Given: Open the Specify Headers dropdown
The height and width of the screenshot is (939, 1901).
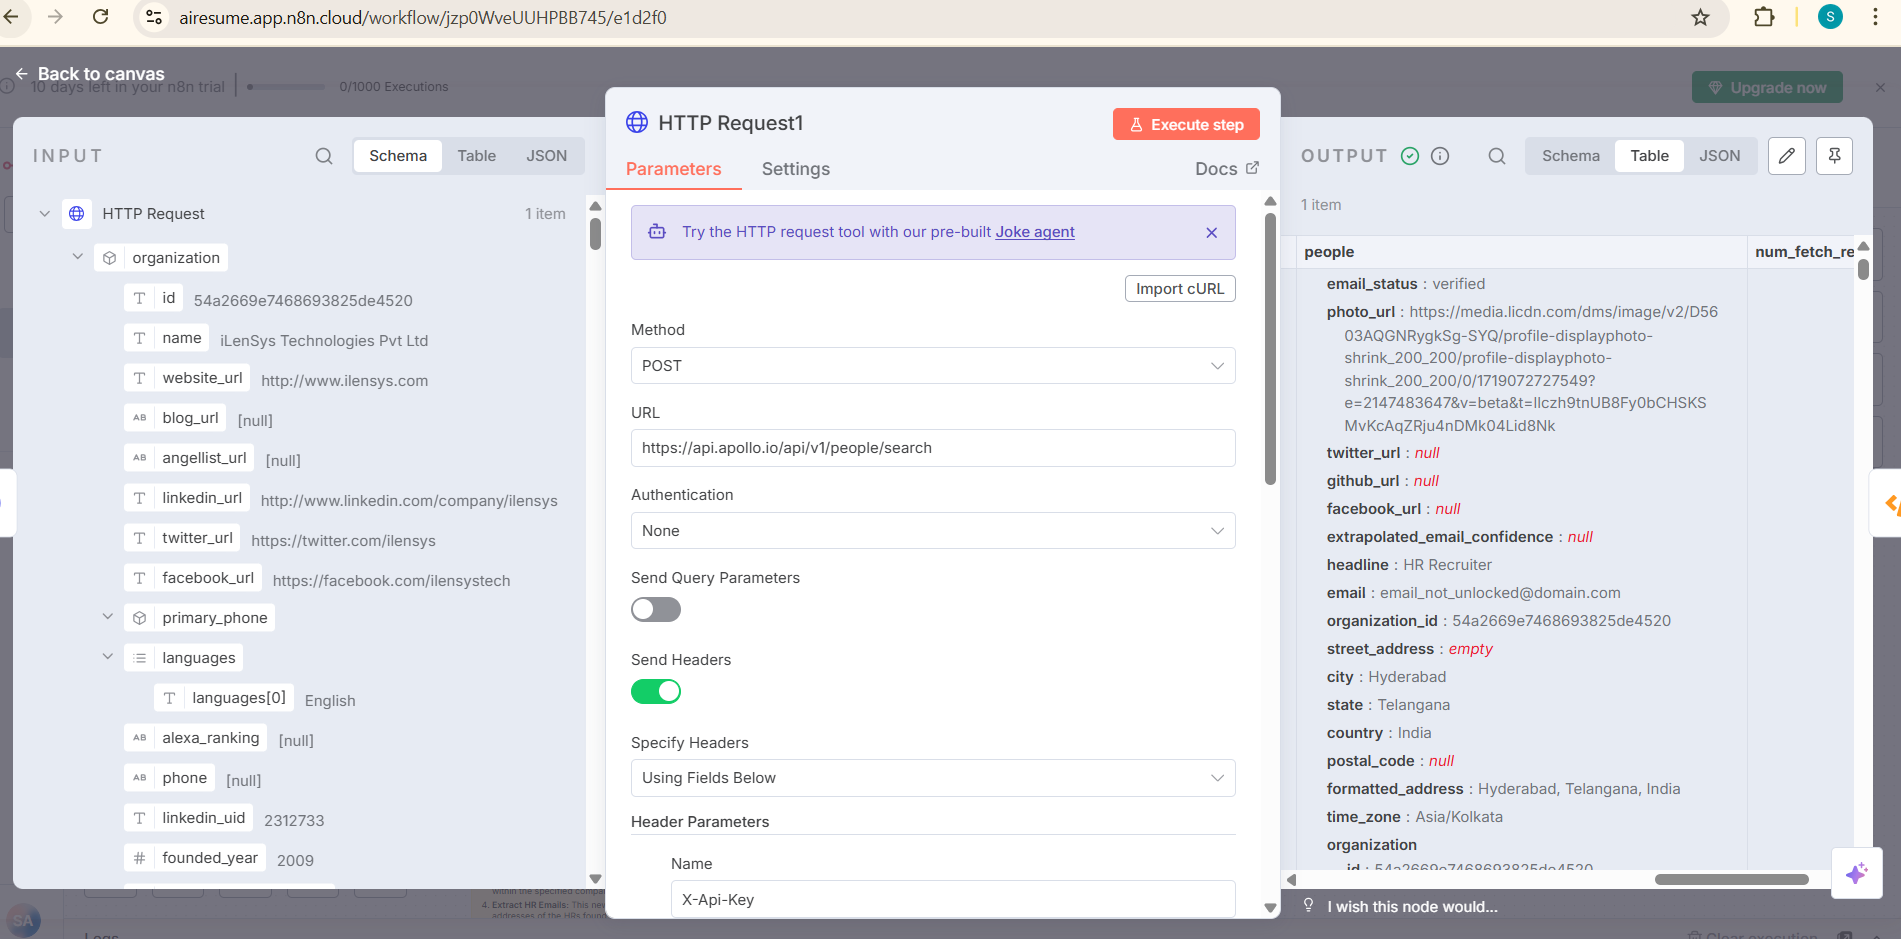Looking at the screenshot, I should click(933, 778).
